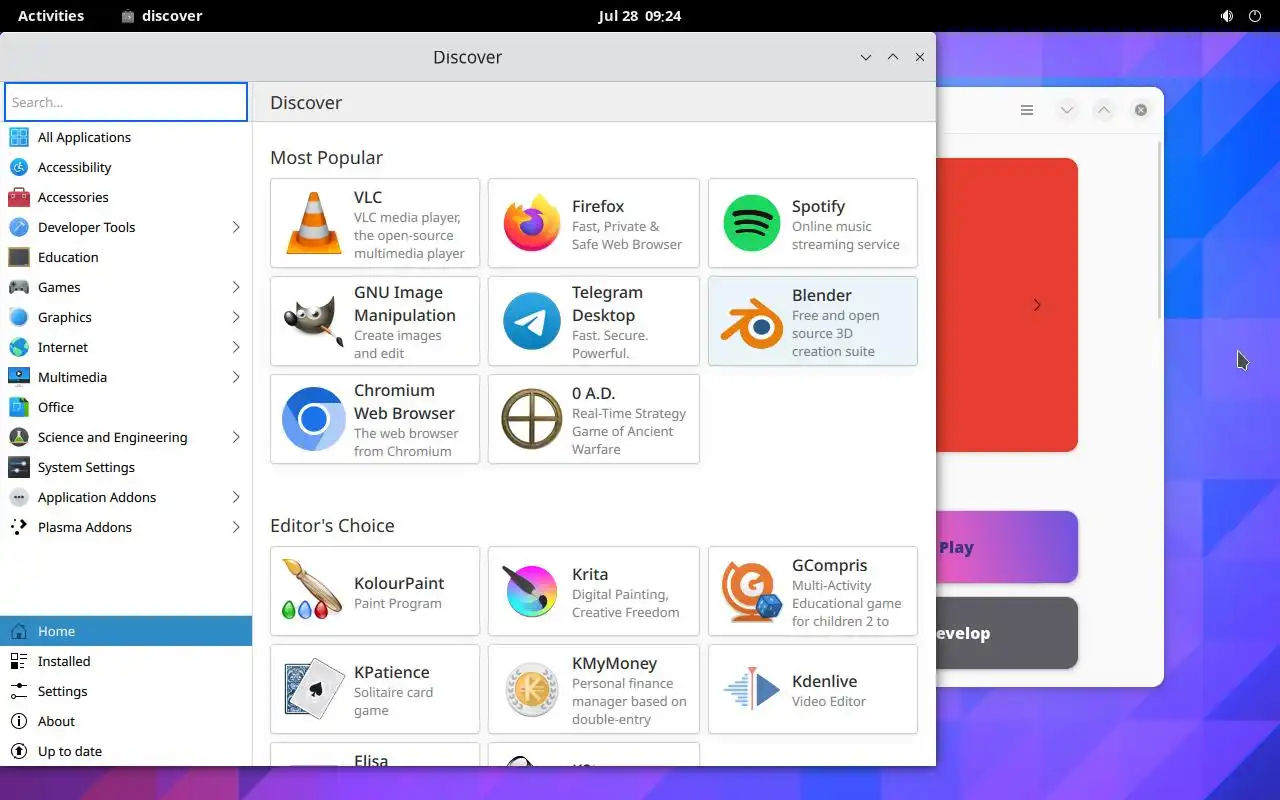This screenshot has width=1280, height=800.
Task: Click the background window scrollbar
Action: [1160, 230]
